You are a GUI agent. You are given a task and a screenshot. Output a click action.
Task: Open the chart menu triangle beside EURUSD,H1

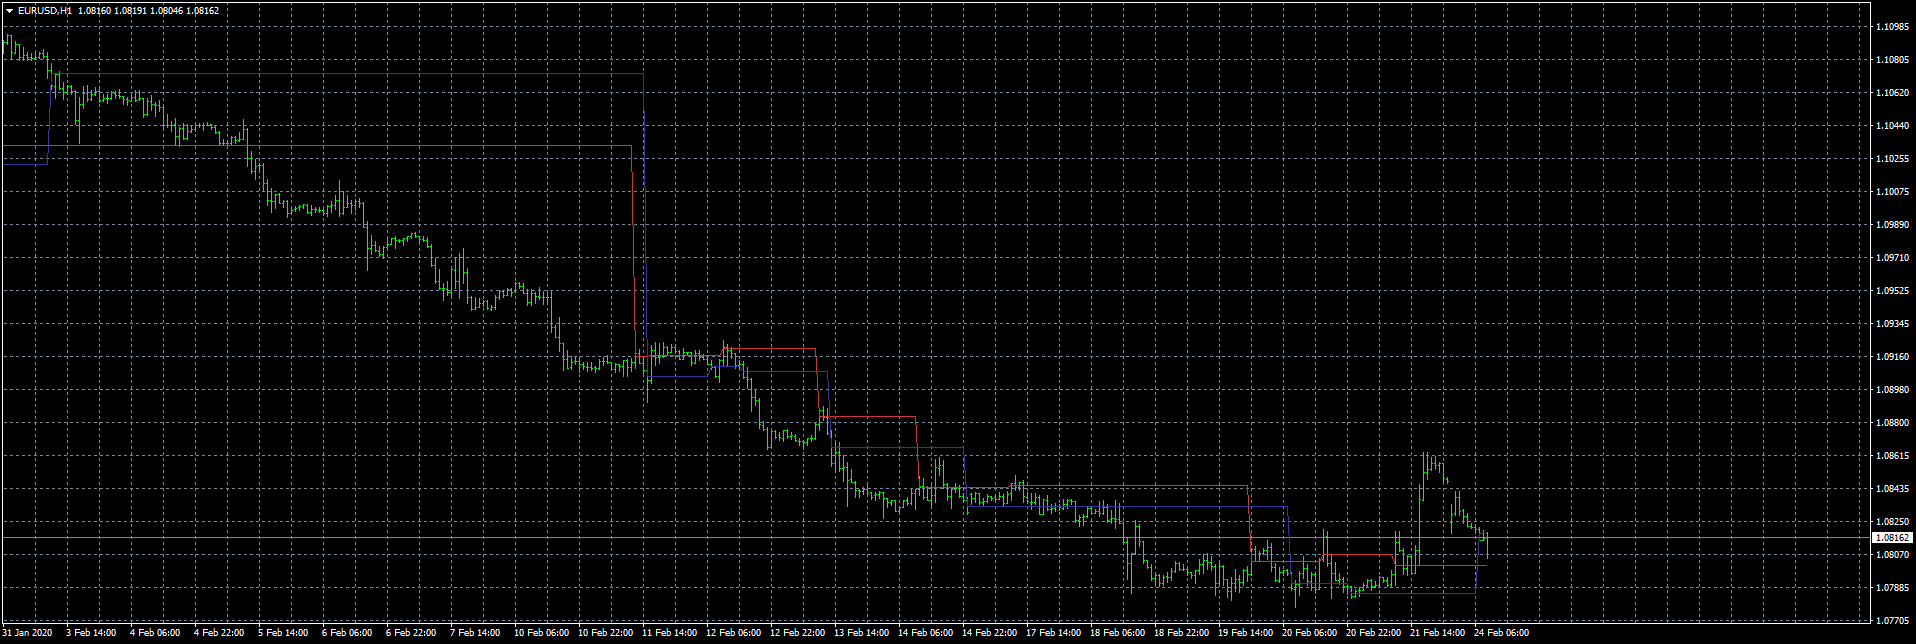pyautogui.click(x=9, y=11)
